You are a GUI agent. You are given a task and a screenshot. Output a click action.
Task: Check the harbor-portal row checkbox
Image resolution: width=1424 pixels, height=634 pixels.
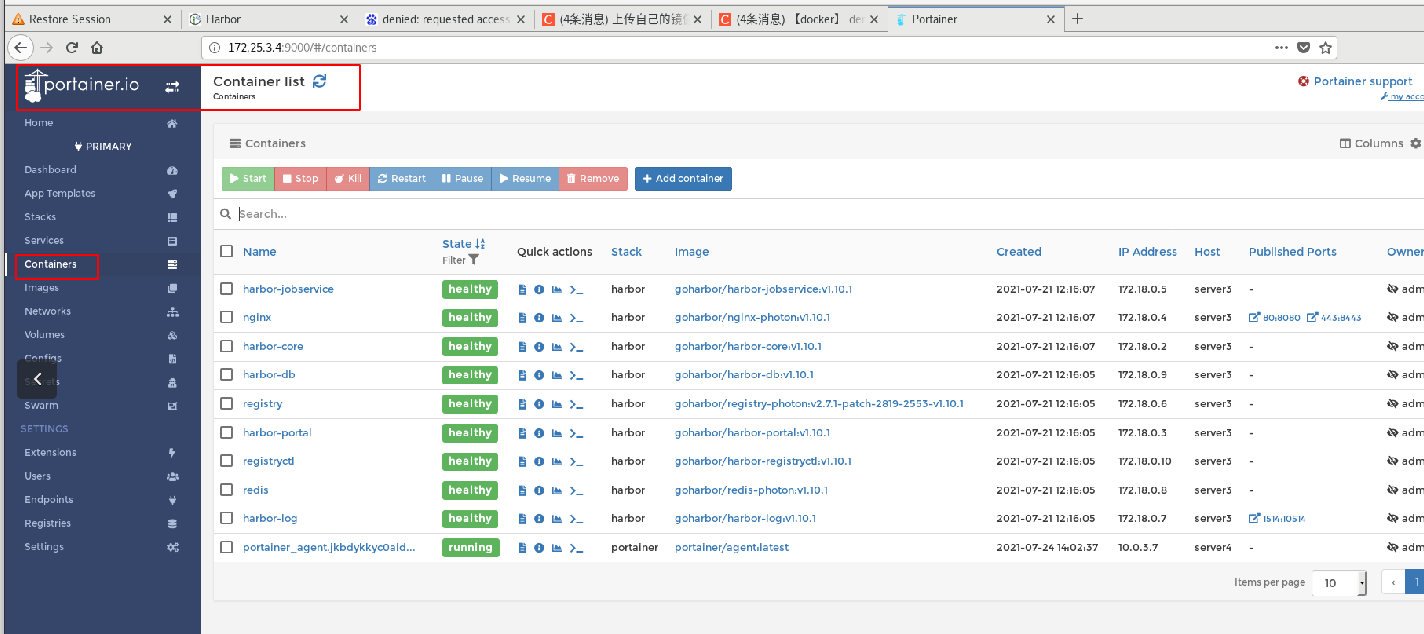pos(227,433)
